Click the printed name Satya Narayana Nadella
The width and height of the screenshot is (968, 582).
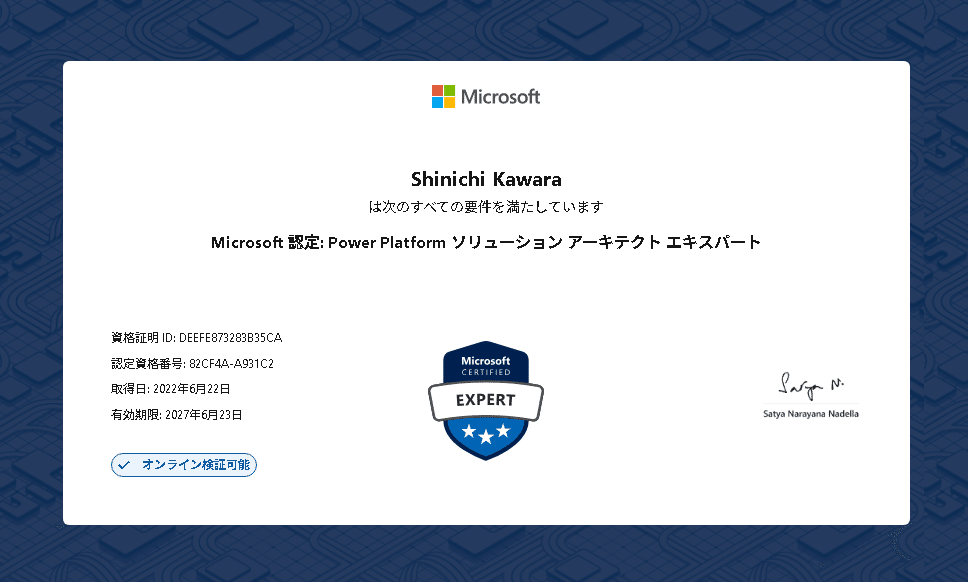click(811, 414)
